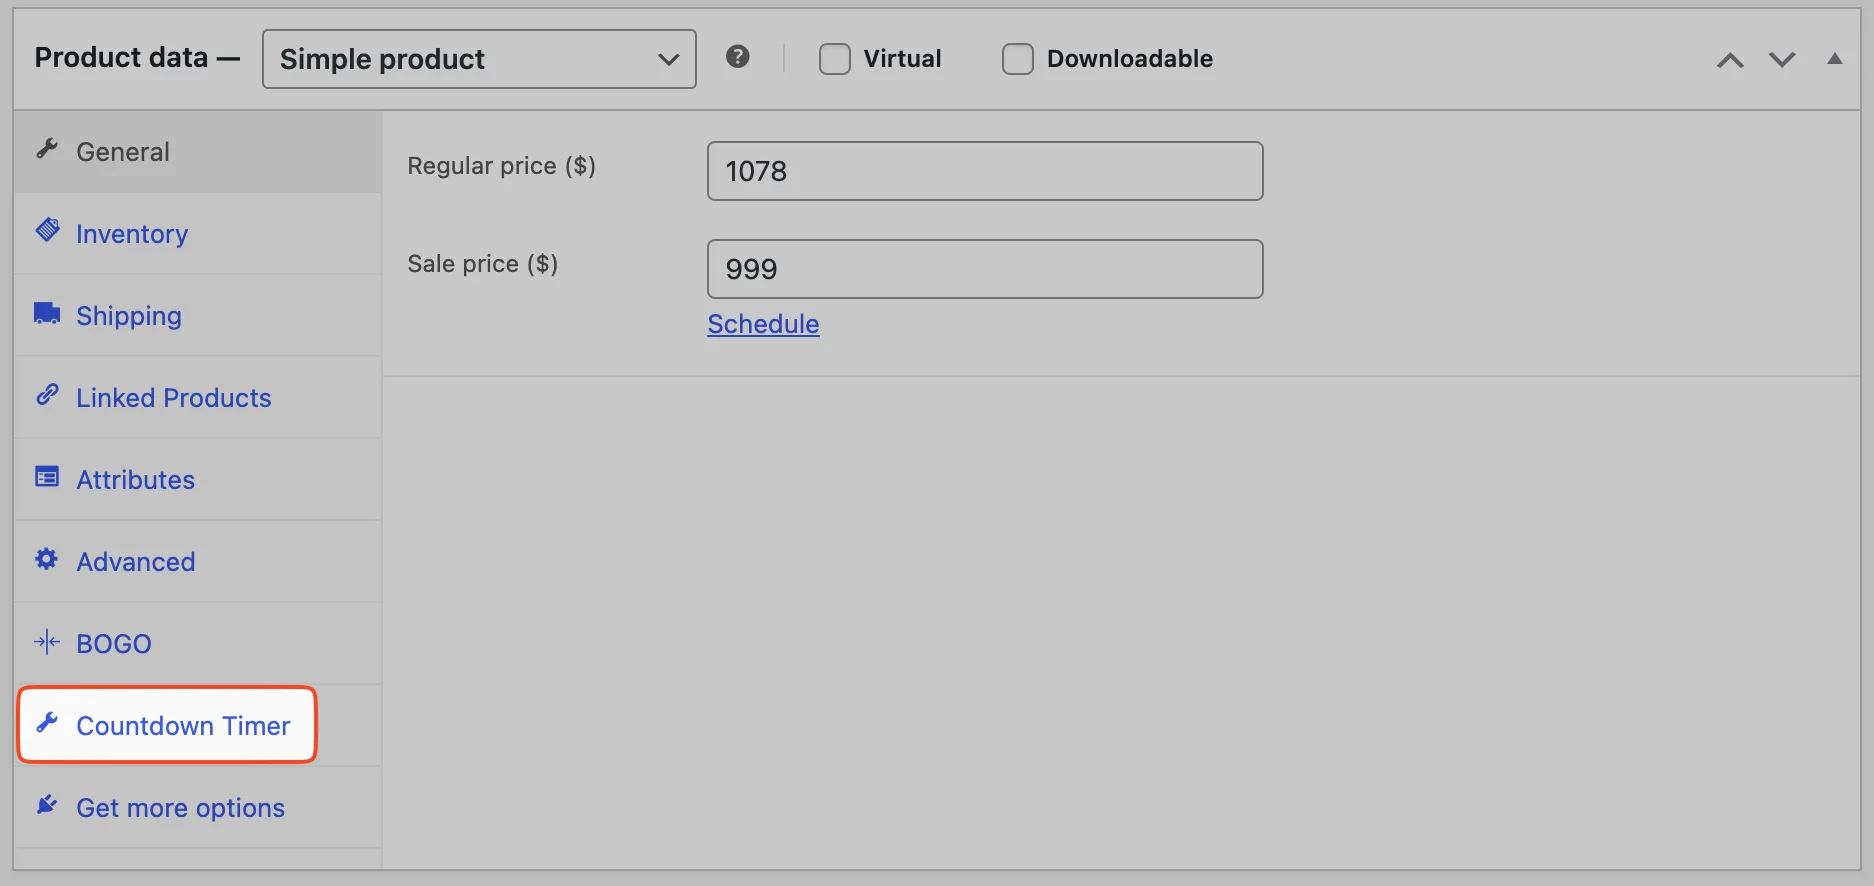The height and width of the screenshot is (886, 1874).
Task: Click the Attributes list icon
Action: tap(47, 477)
